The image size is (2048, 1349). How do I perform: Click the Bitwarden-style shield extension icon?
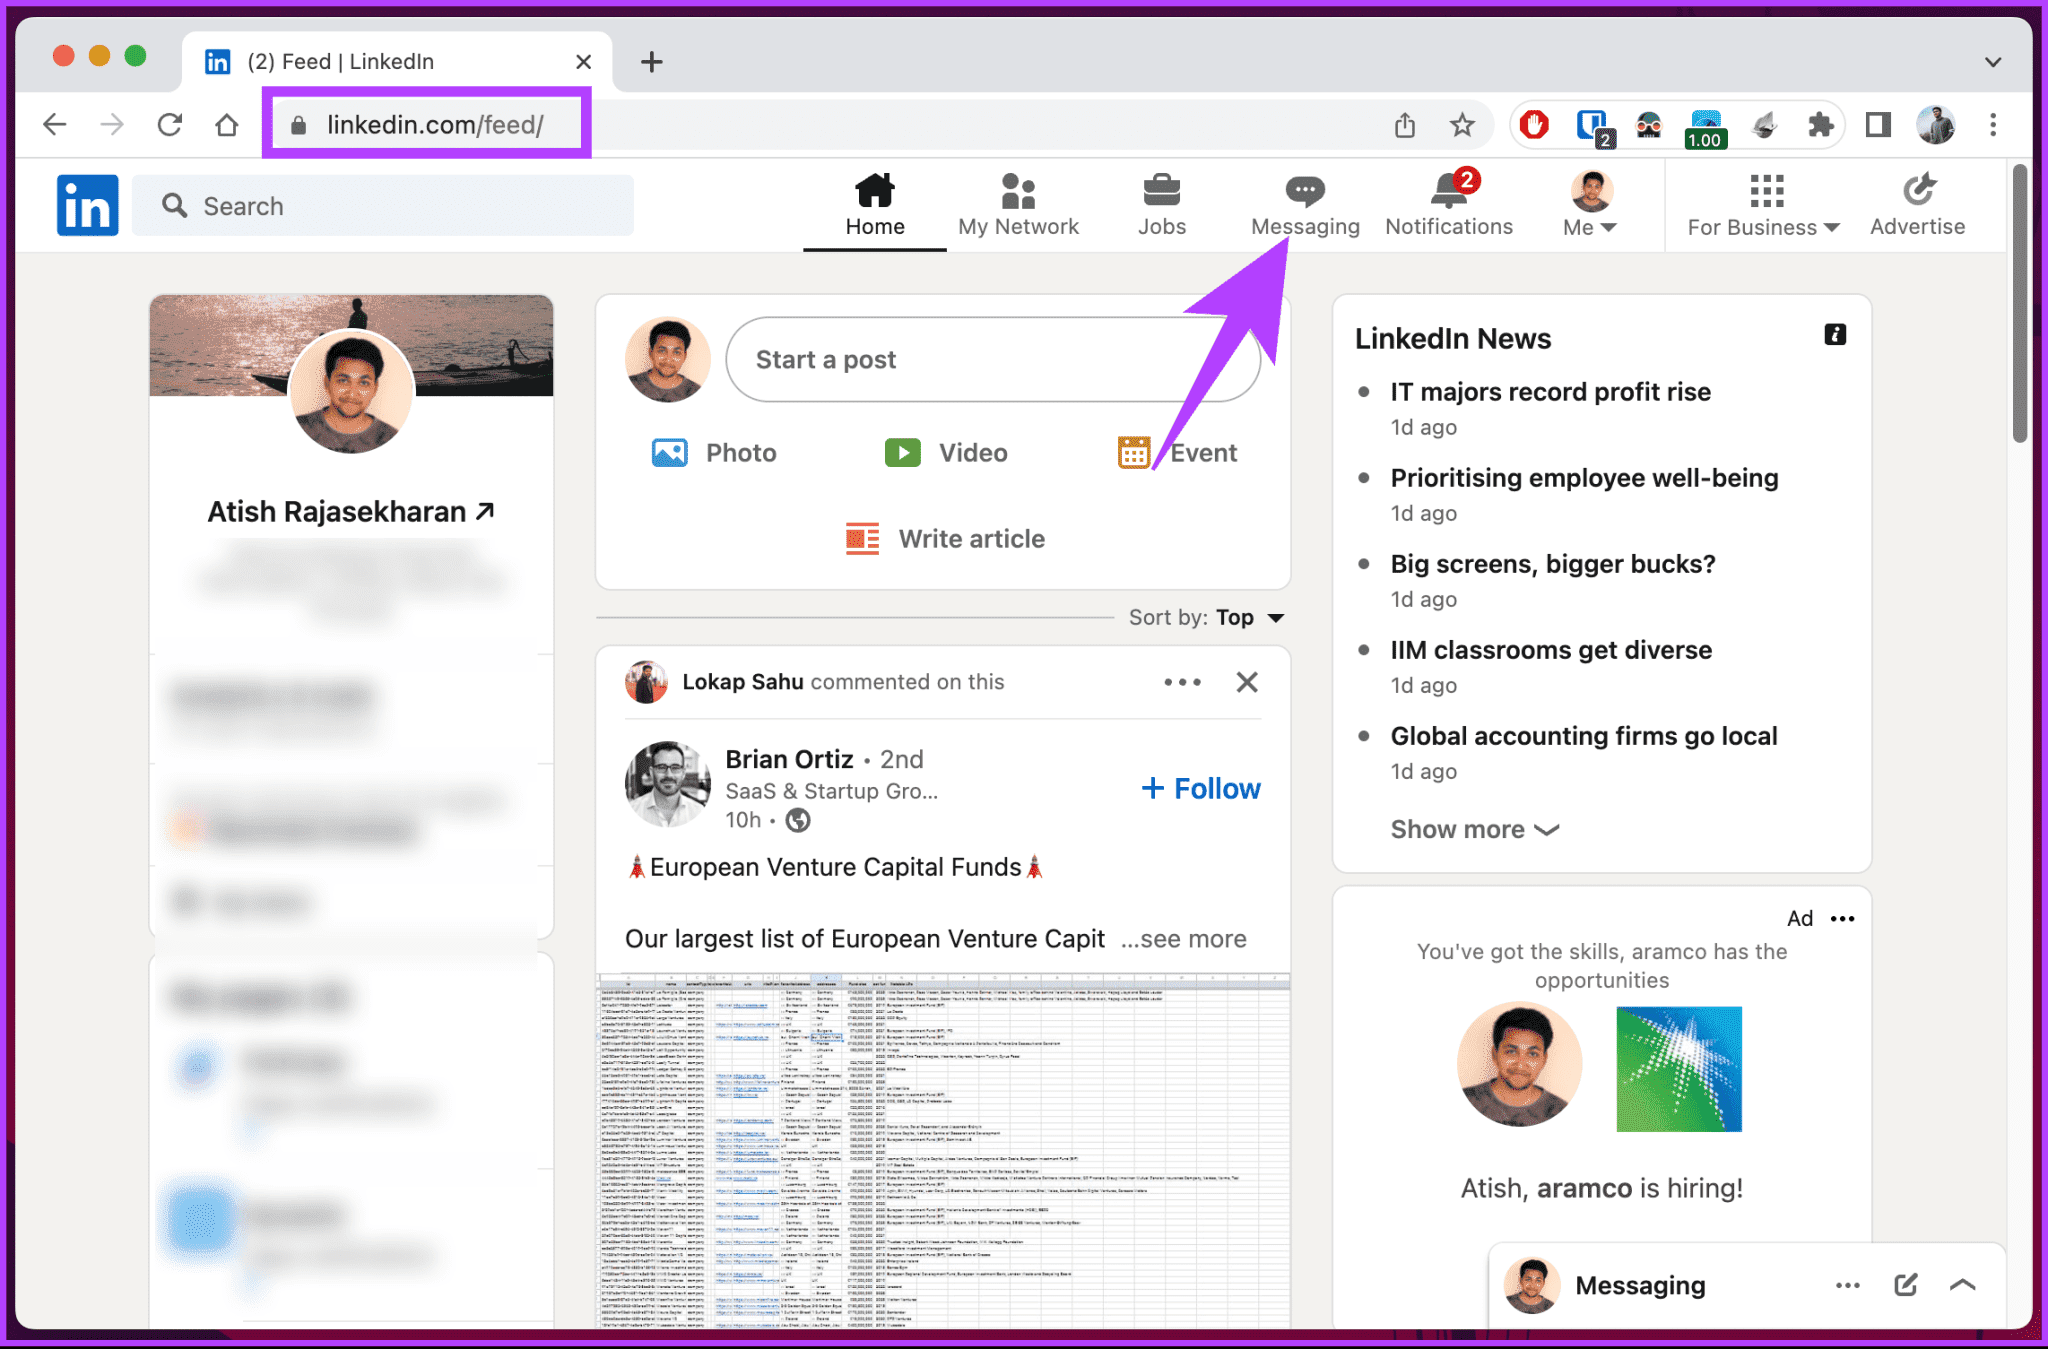(1593, 127)
